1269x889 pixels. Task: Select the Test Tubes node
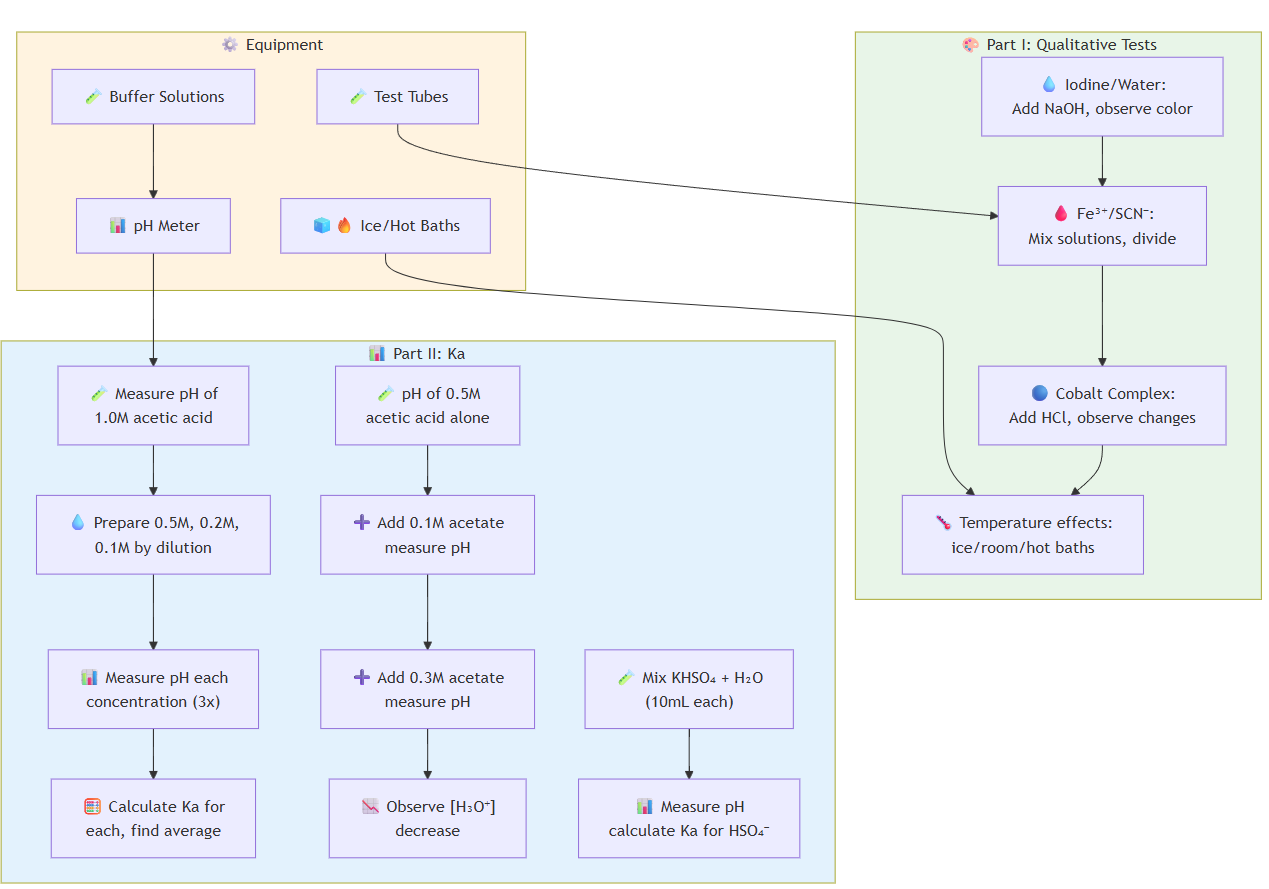(397, 97)
